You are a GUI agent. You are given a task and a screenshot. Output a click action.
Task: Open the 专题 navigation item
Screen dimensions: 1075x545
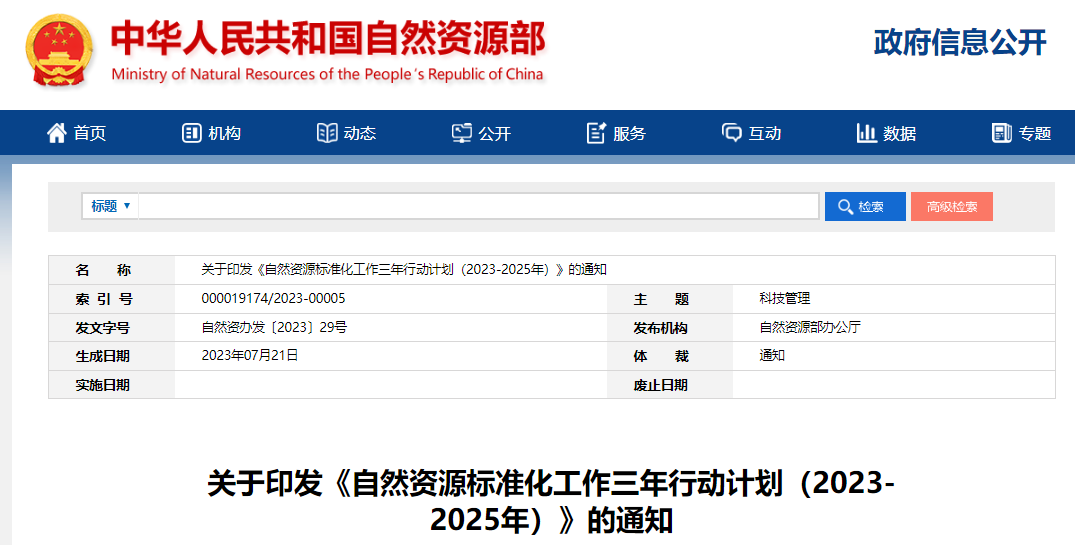[1022, 133]
